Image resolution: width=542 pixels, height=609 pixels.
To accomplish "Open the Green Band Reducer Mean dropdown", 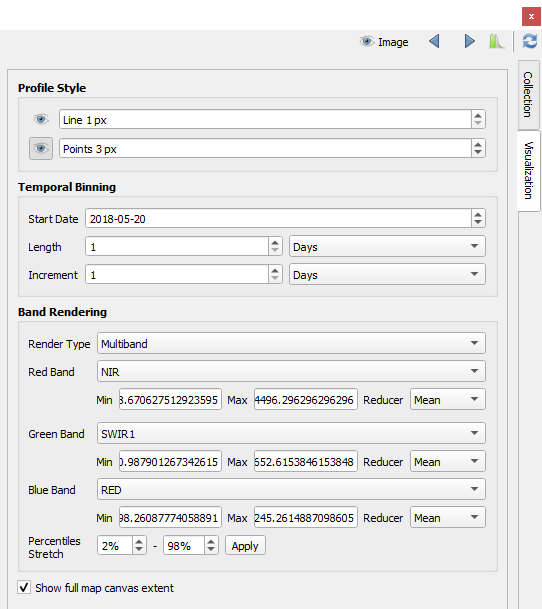I will [x=448, y=461].
